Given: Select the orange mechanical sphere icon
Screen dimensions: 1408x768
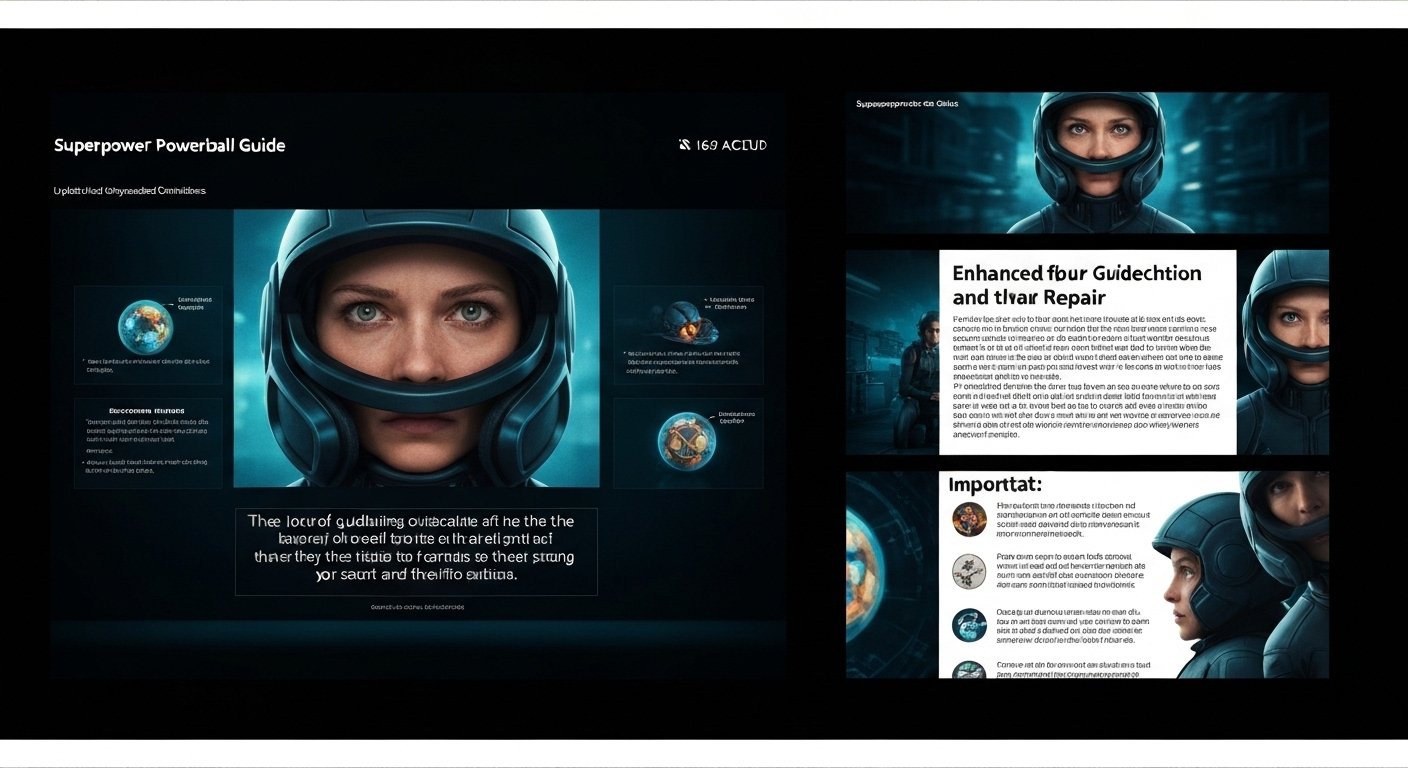Looking at the screenshot, I should tap(685, 440).
